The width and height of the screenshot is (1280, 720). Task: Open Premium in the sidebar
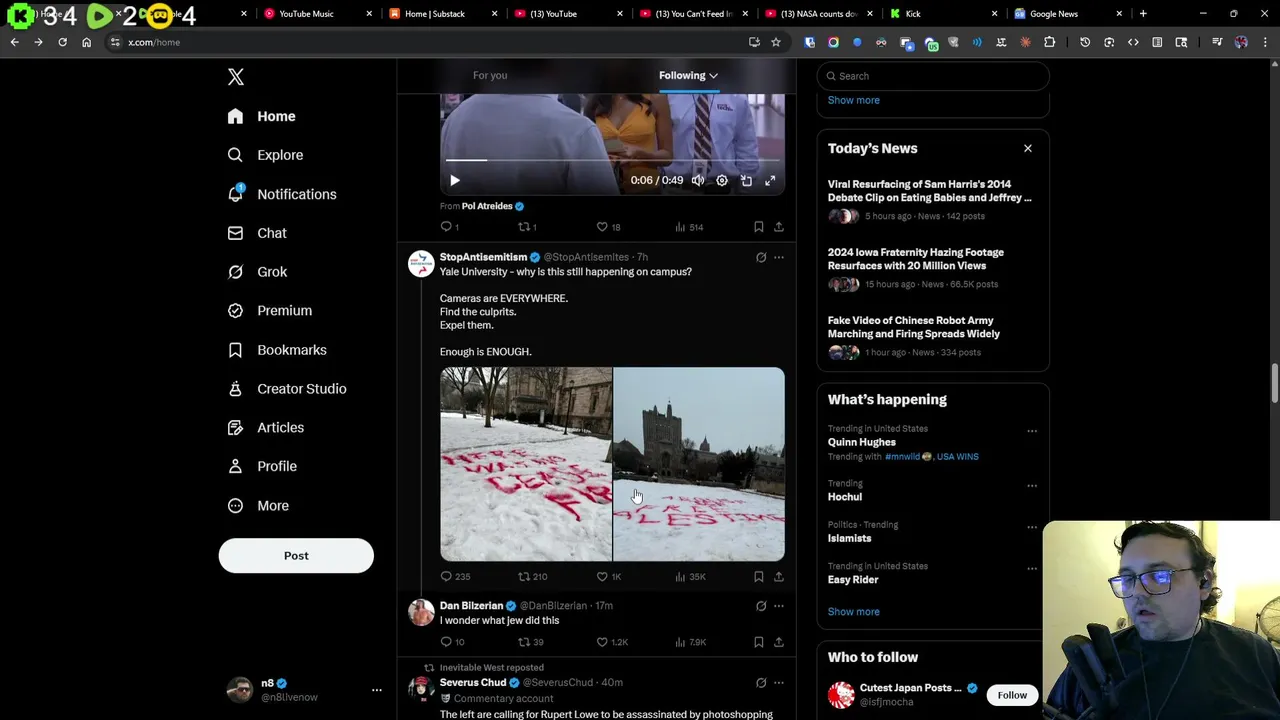pyautogui.click(x=269, y=311)
